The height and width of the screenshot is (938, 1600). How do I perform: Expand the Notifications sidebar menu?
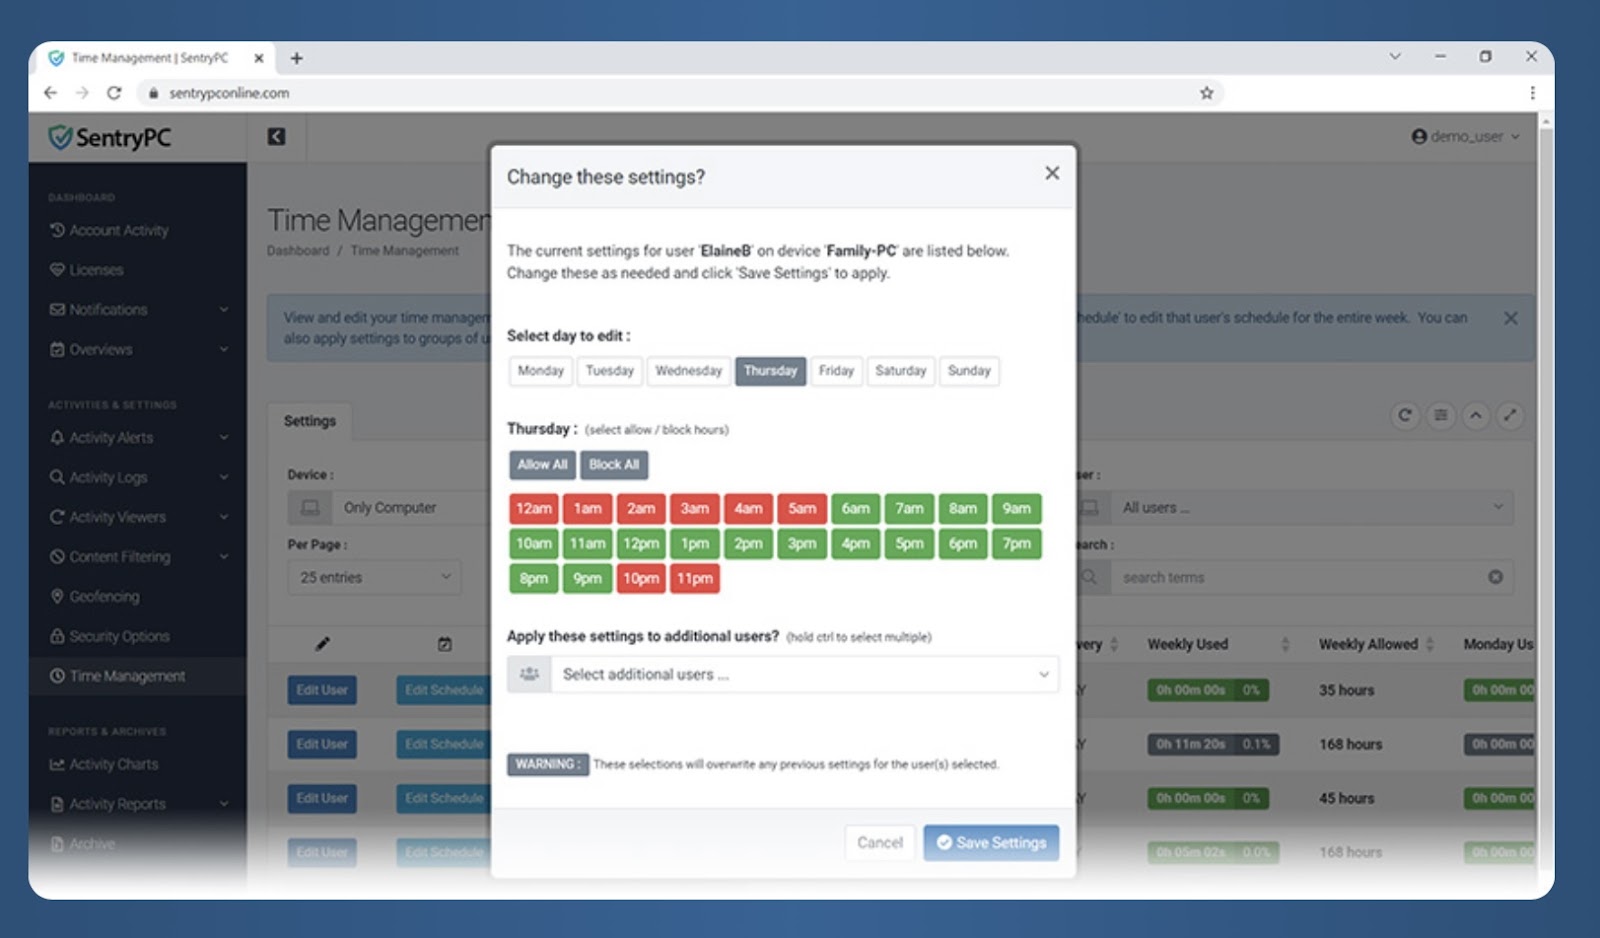click(x=138, y=310)
